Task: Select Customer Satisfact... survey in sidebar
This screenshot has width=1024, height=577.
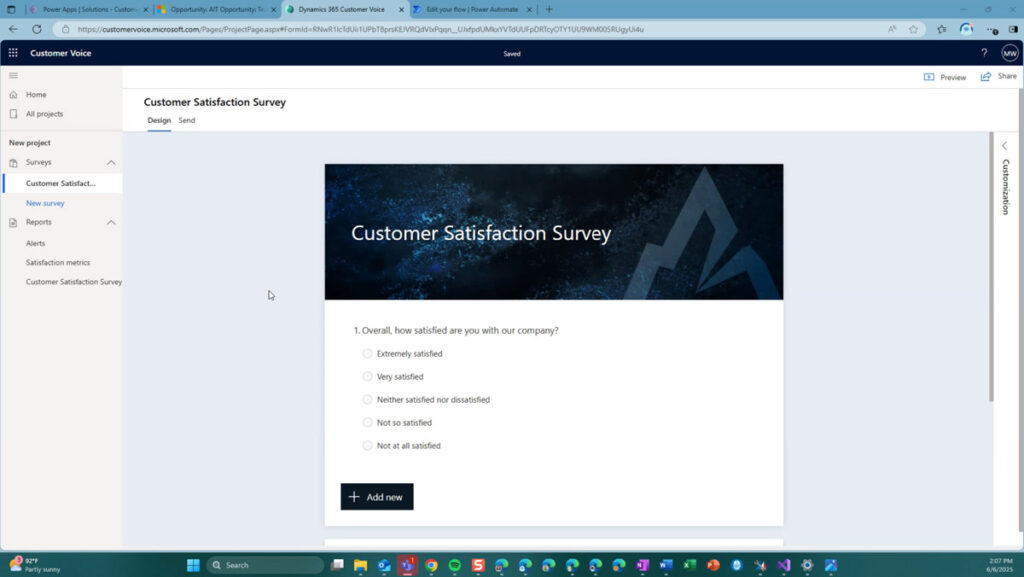Action: 63,183
